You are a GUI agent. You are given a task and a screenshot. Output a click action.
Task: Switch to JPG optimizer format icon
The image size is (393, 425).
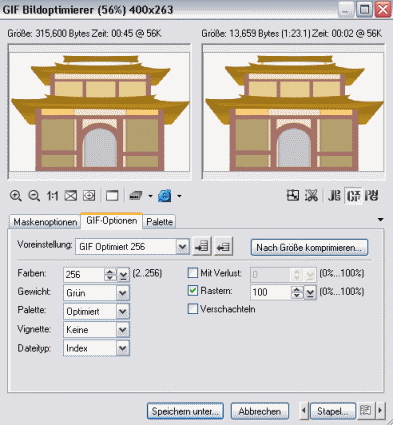click(x=334, y=195)
